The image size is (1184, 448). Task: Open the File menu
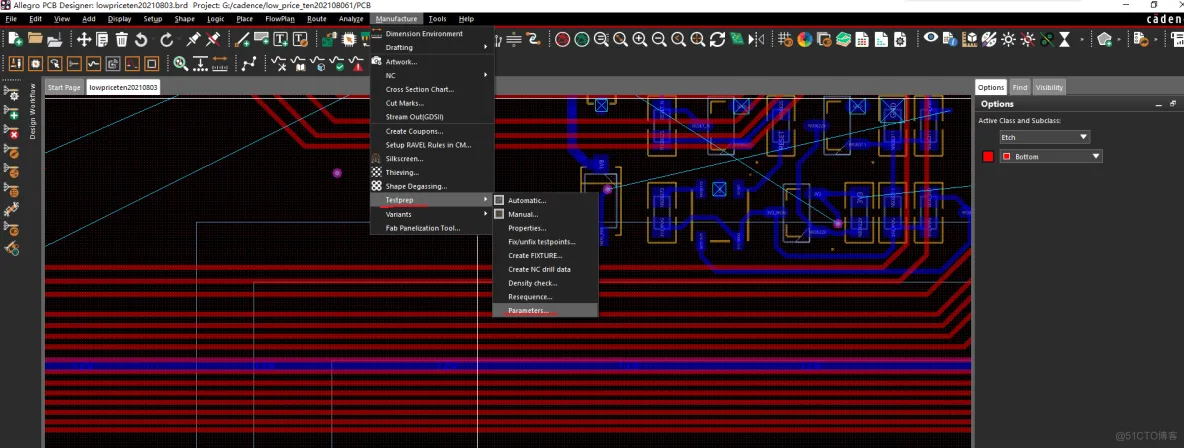point(11,19)
